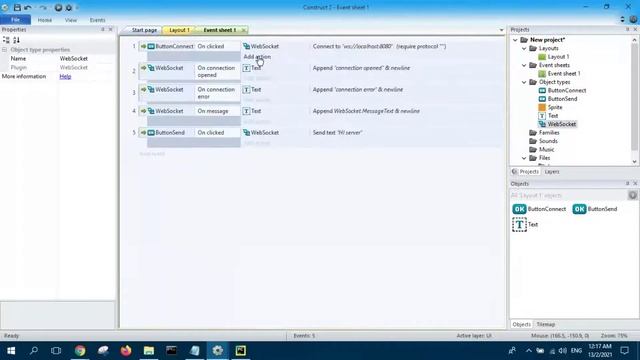Click WebSocket action icon in event 5
This screenshot has height=360, width=640.
(x=247, y=133)
